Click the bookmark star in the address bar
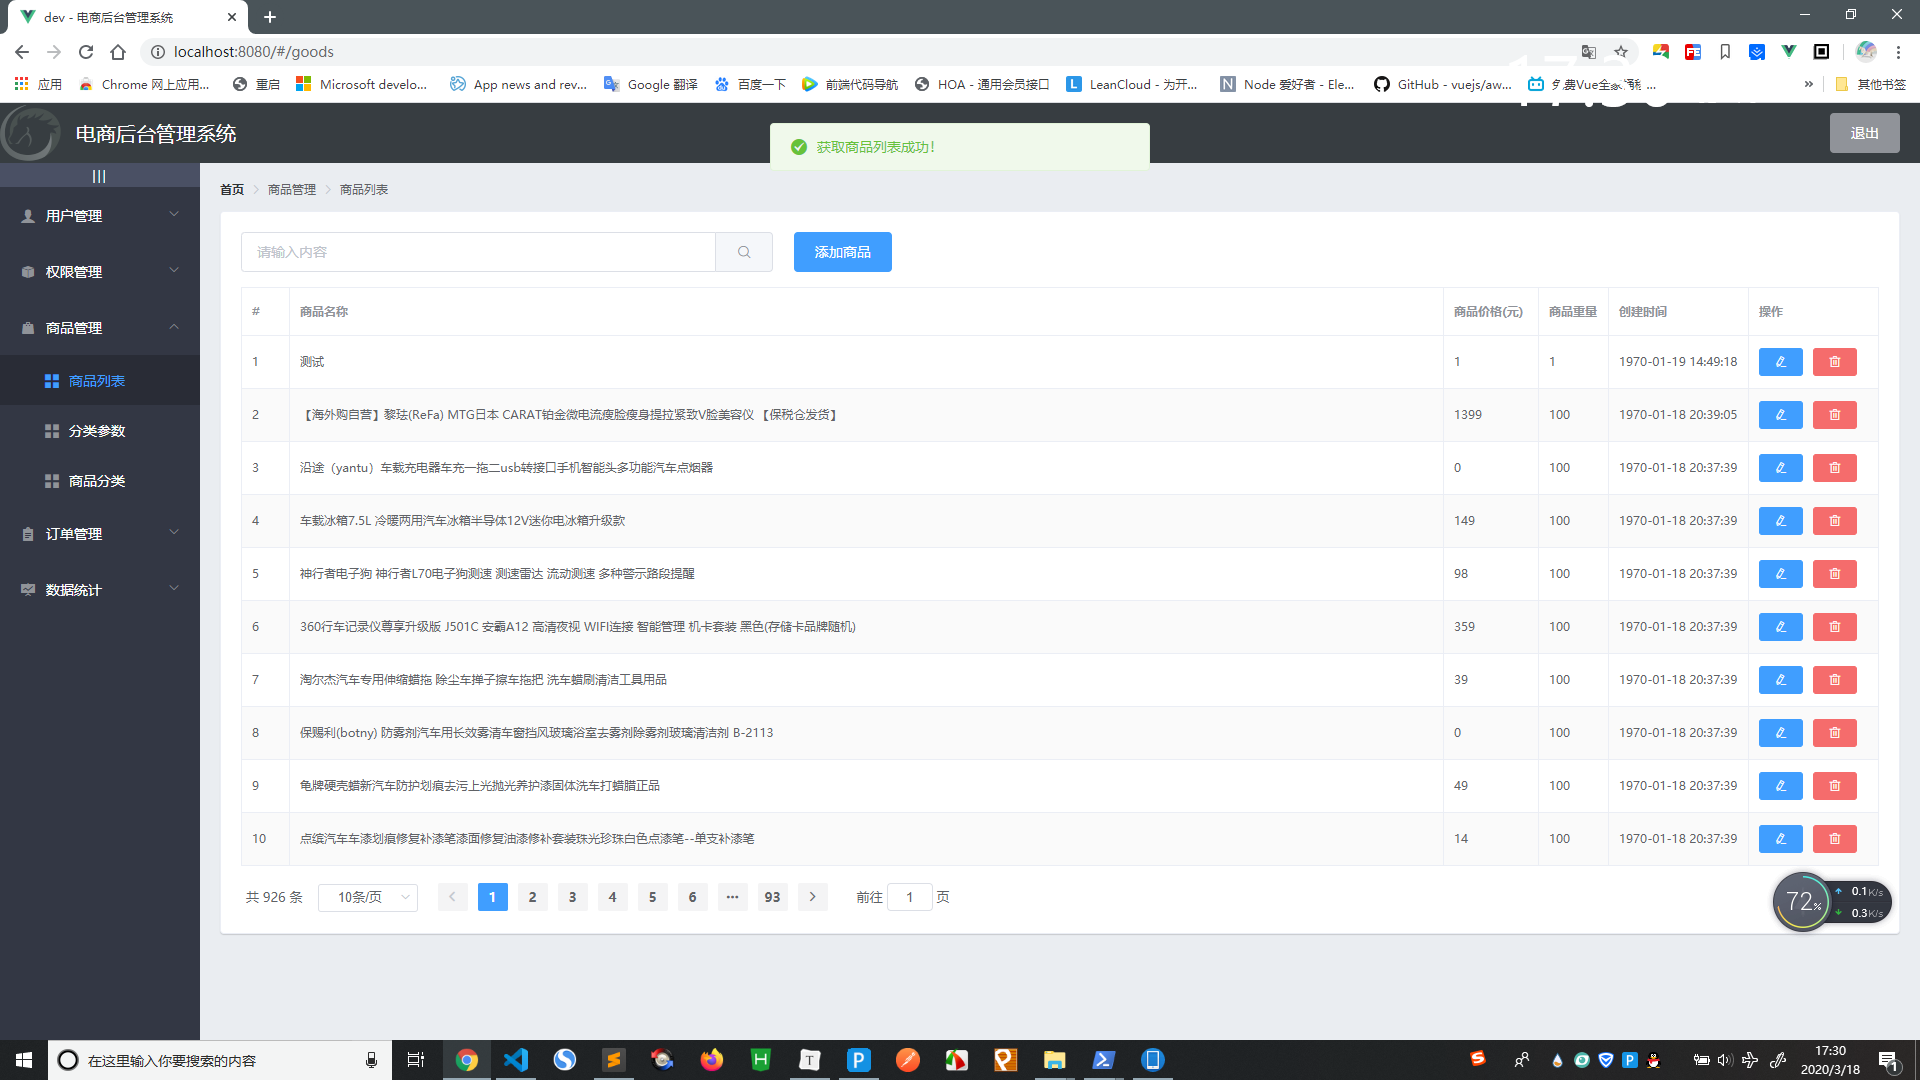 [x=1621, y=52]
